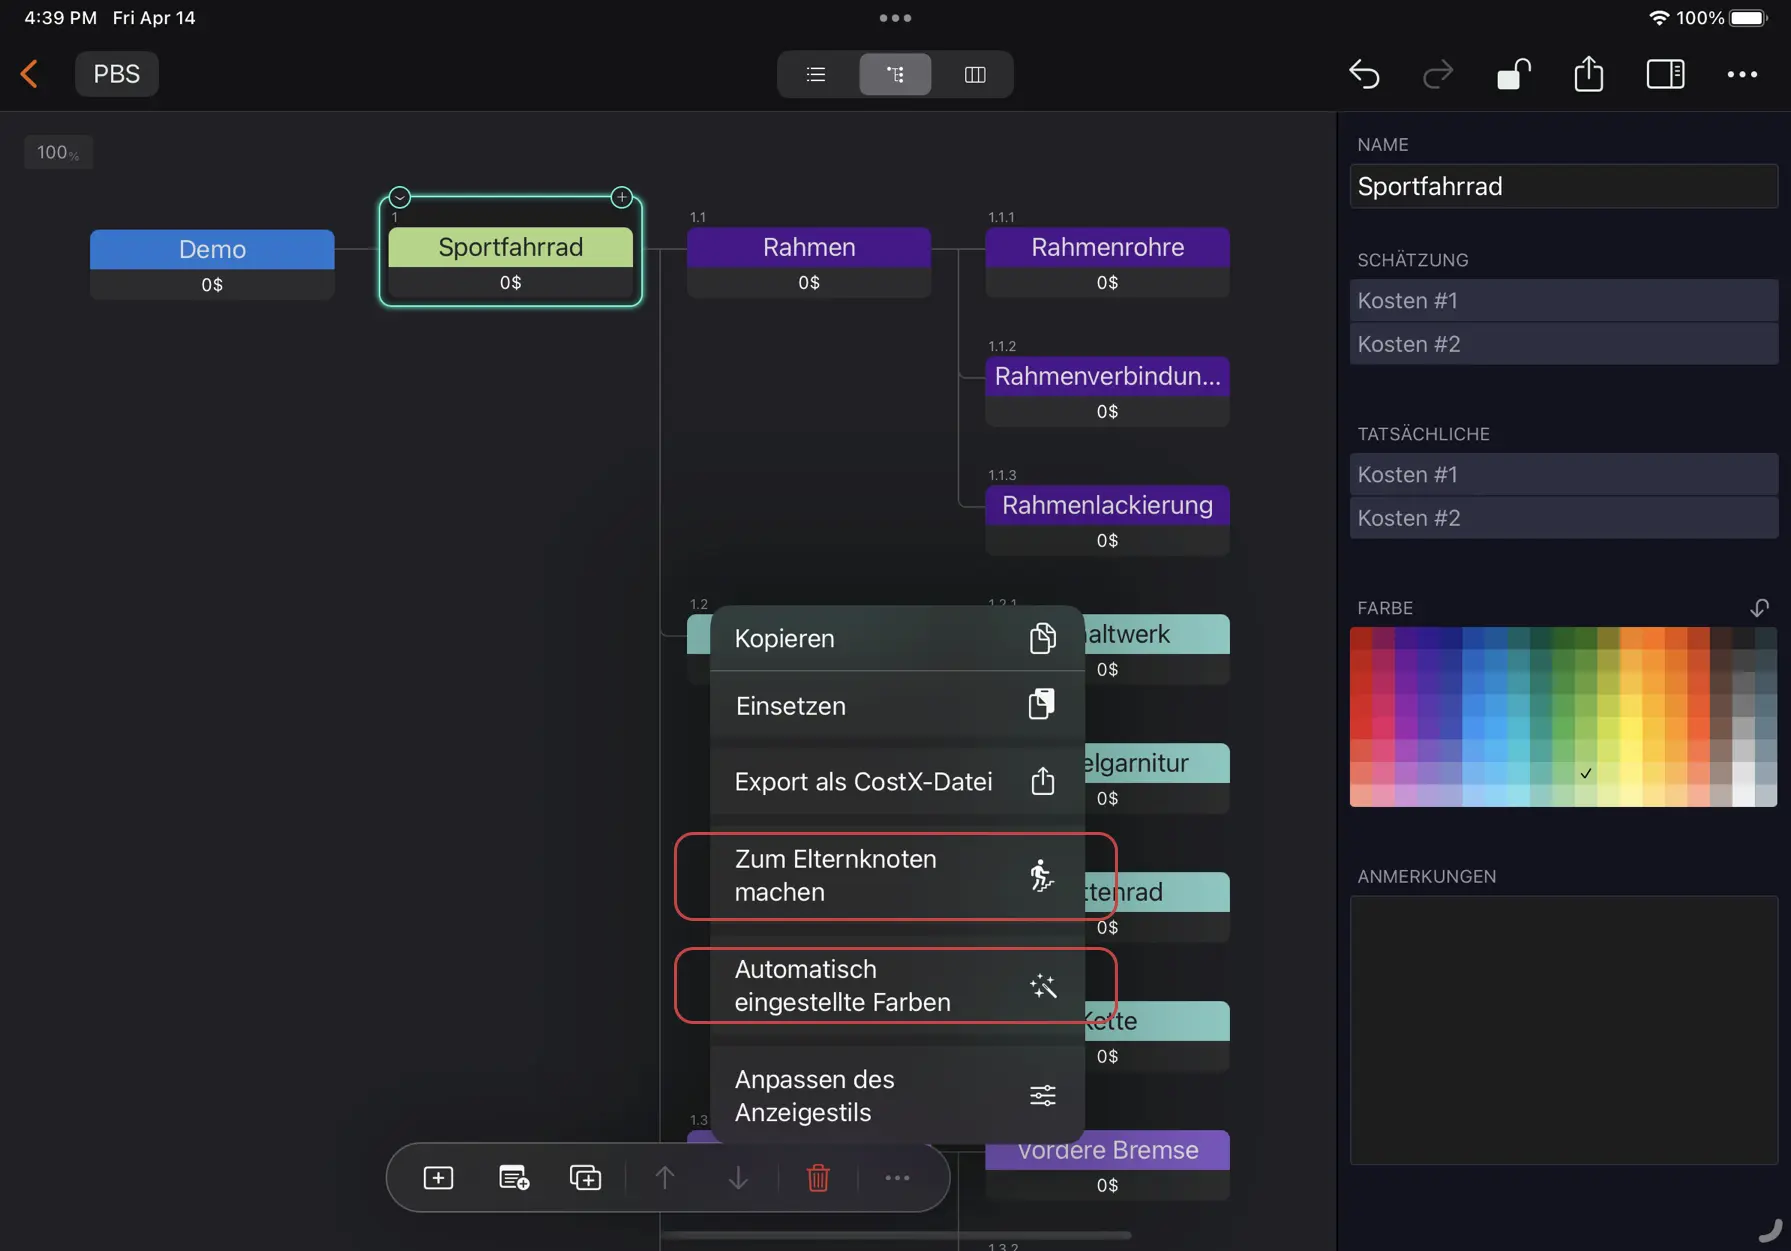
Task: Click the add node icon in bottom toolbar
Action: coord(438,1178)
